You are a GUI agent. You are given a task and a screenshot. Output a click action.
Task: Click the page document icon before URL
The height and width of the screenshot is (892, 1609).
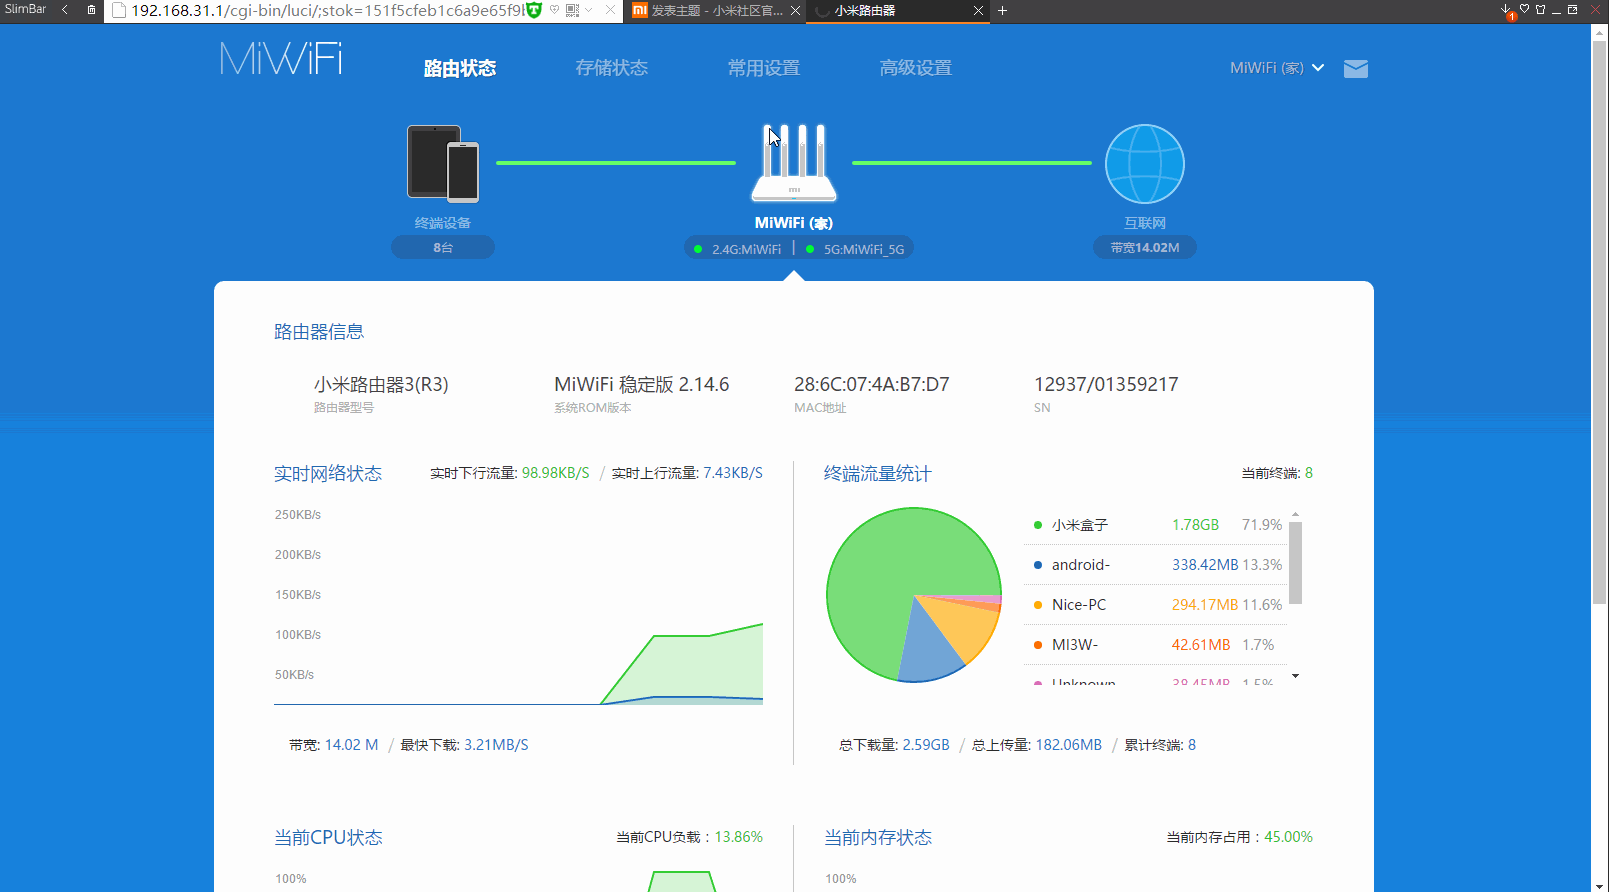pyautogui.click(x=119, y=10)
